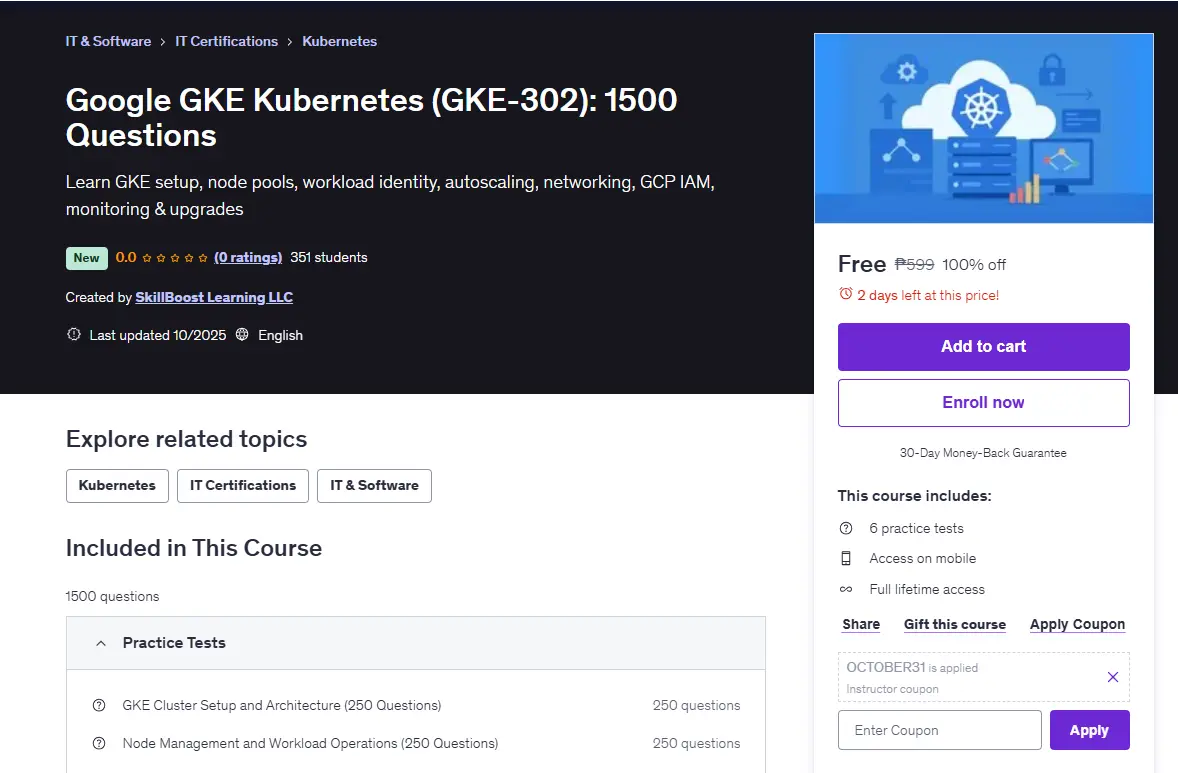The height and width of the screenshot is (773, 1178).
Task: Click question icon beside GKE Cluster Setup test
Action: (x=98, y=705)
